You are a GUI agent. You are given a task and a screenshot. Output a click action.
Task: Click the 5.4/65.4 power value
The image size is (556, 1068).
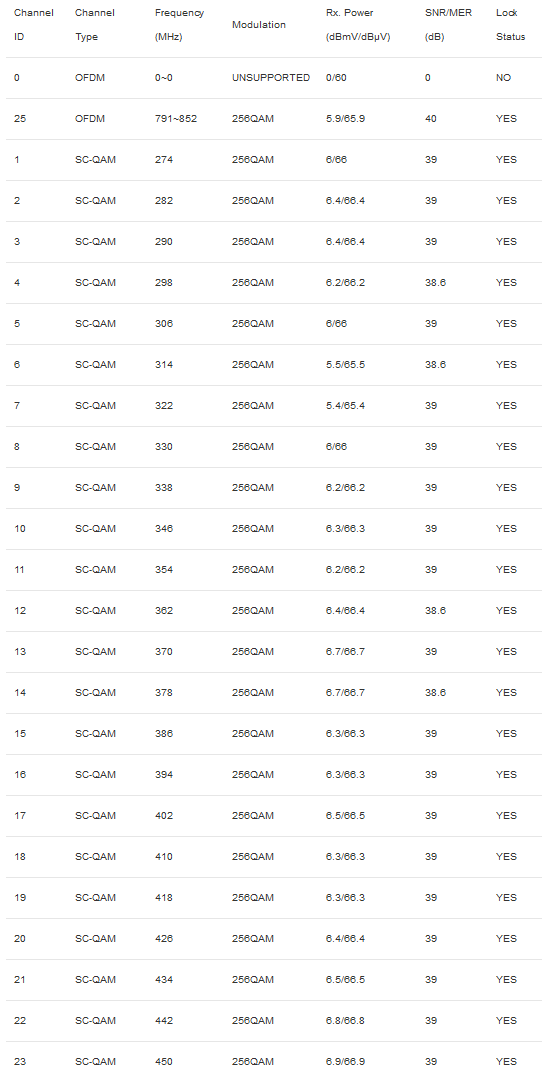[x=345, y=405]
